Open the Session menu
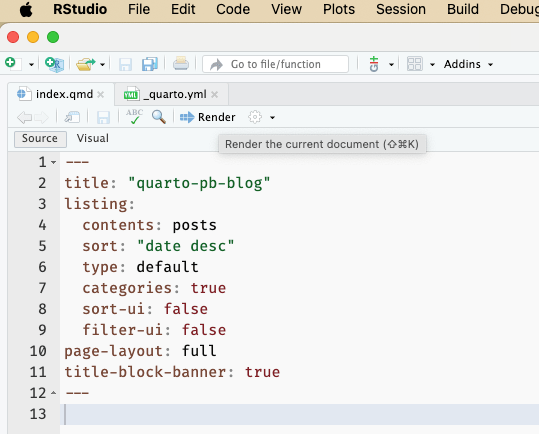The image size is (539, 434). tap(400, 9)
